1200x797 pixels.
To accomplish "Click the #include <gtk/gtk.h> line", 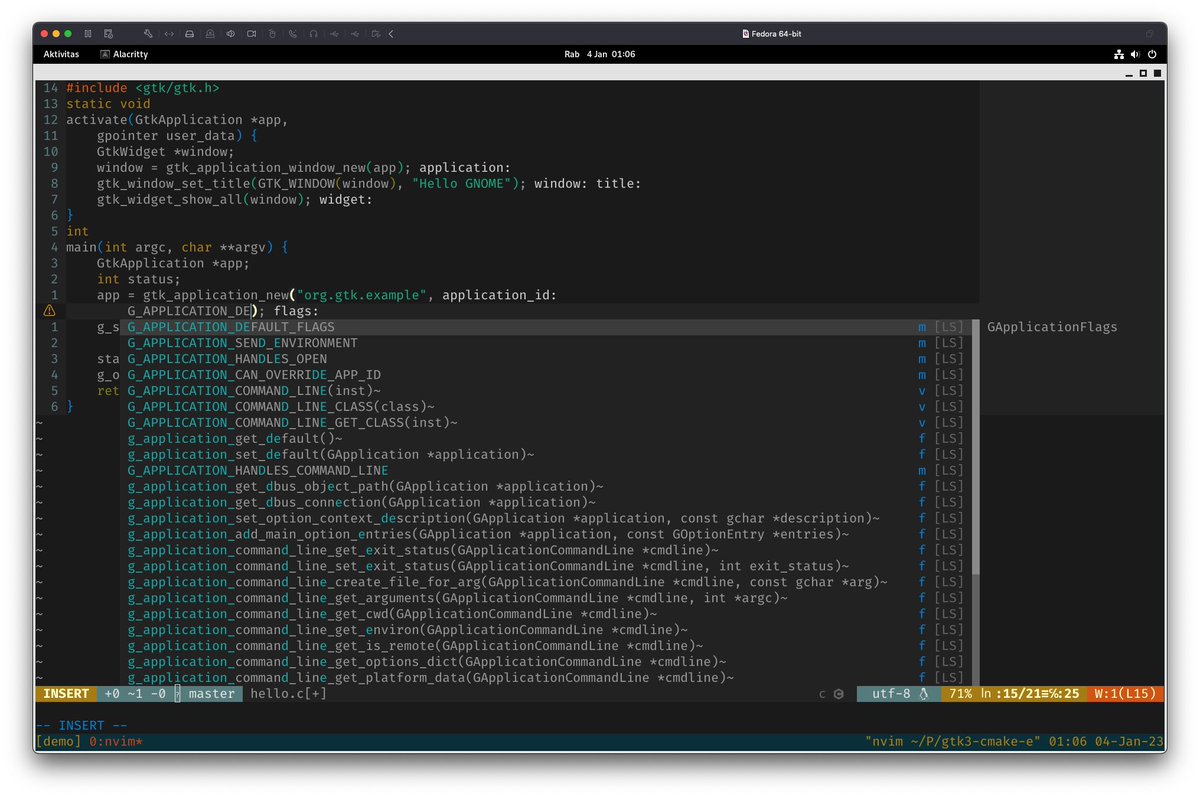I will pos(143,88).
